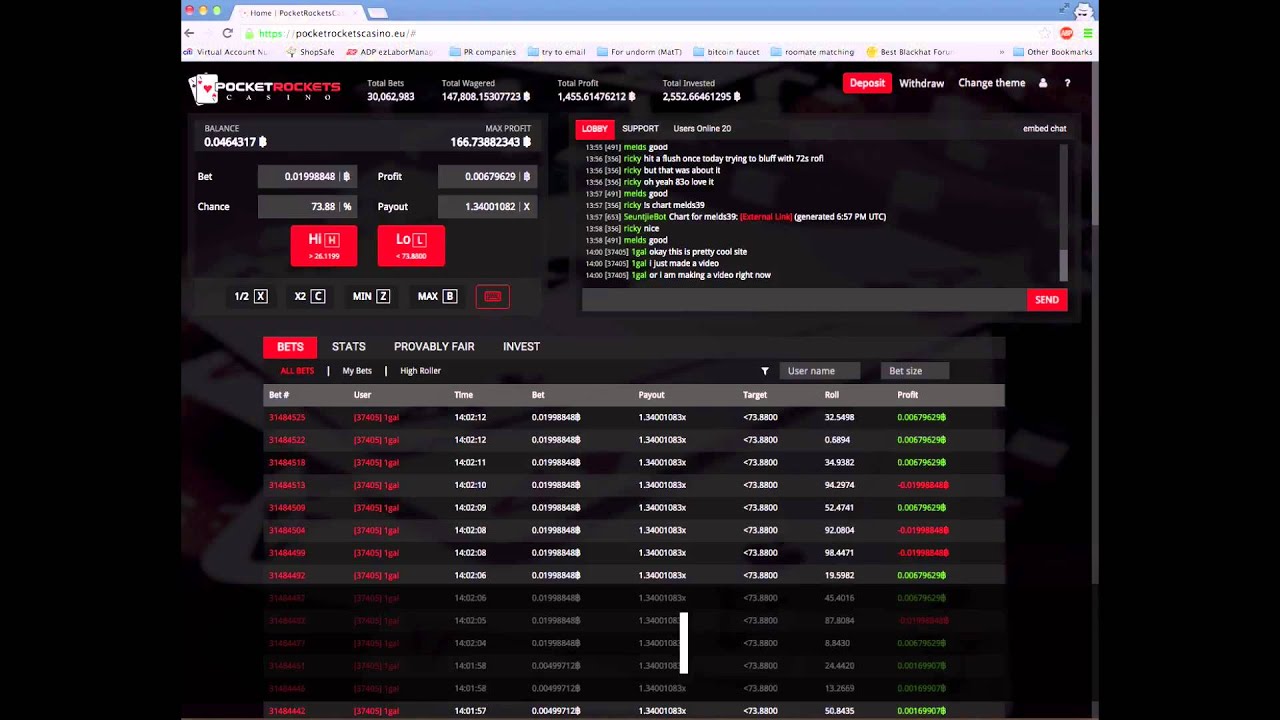The height and width of the screenshot is (720, 1280).
Task: Open the help question mark icon
Action: (x=1067, y=83)
